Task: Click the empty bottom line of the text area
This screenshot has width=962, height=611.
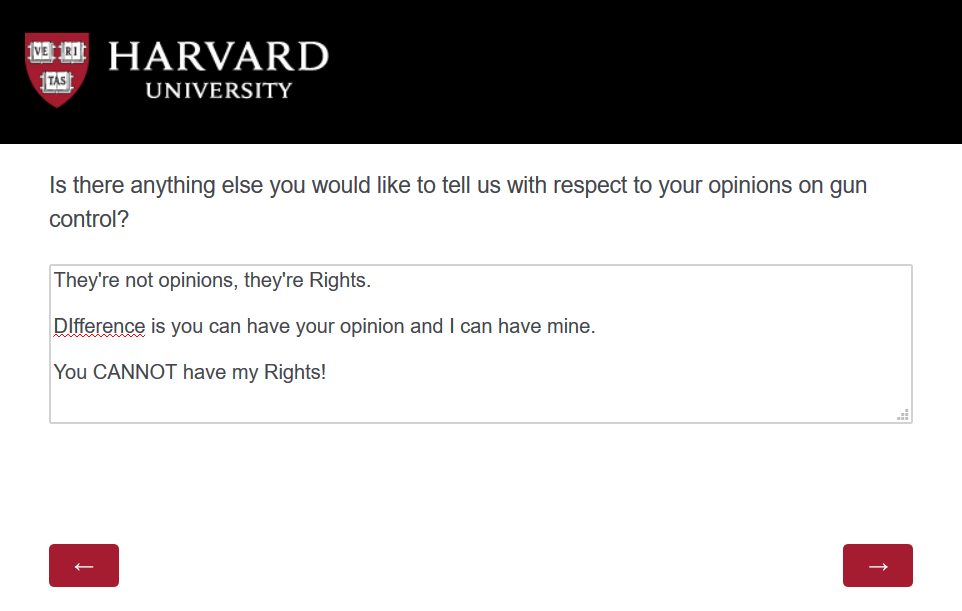Action: (x=480, y=405)
